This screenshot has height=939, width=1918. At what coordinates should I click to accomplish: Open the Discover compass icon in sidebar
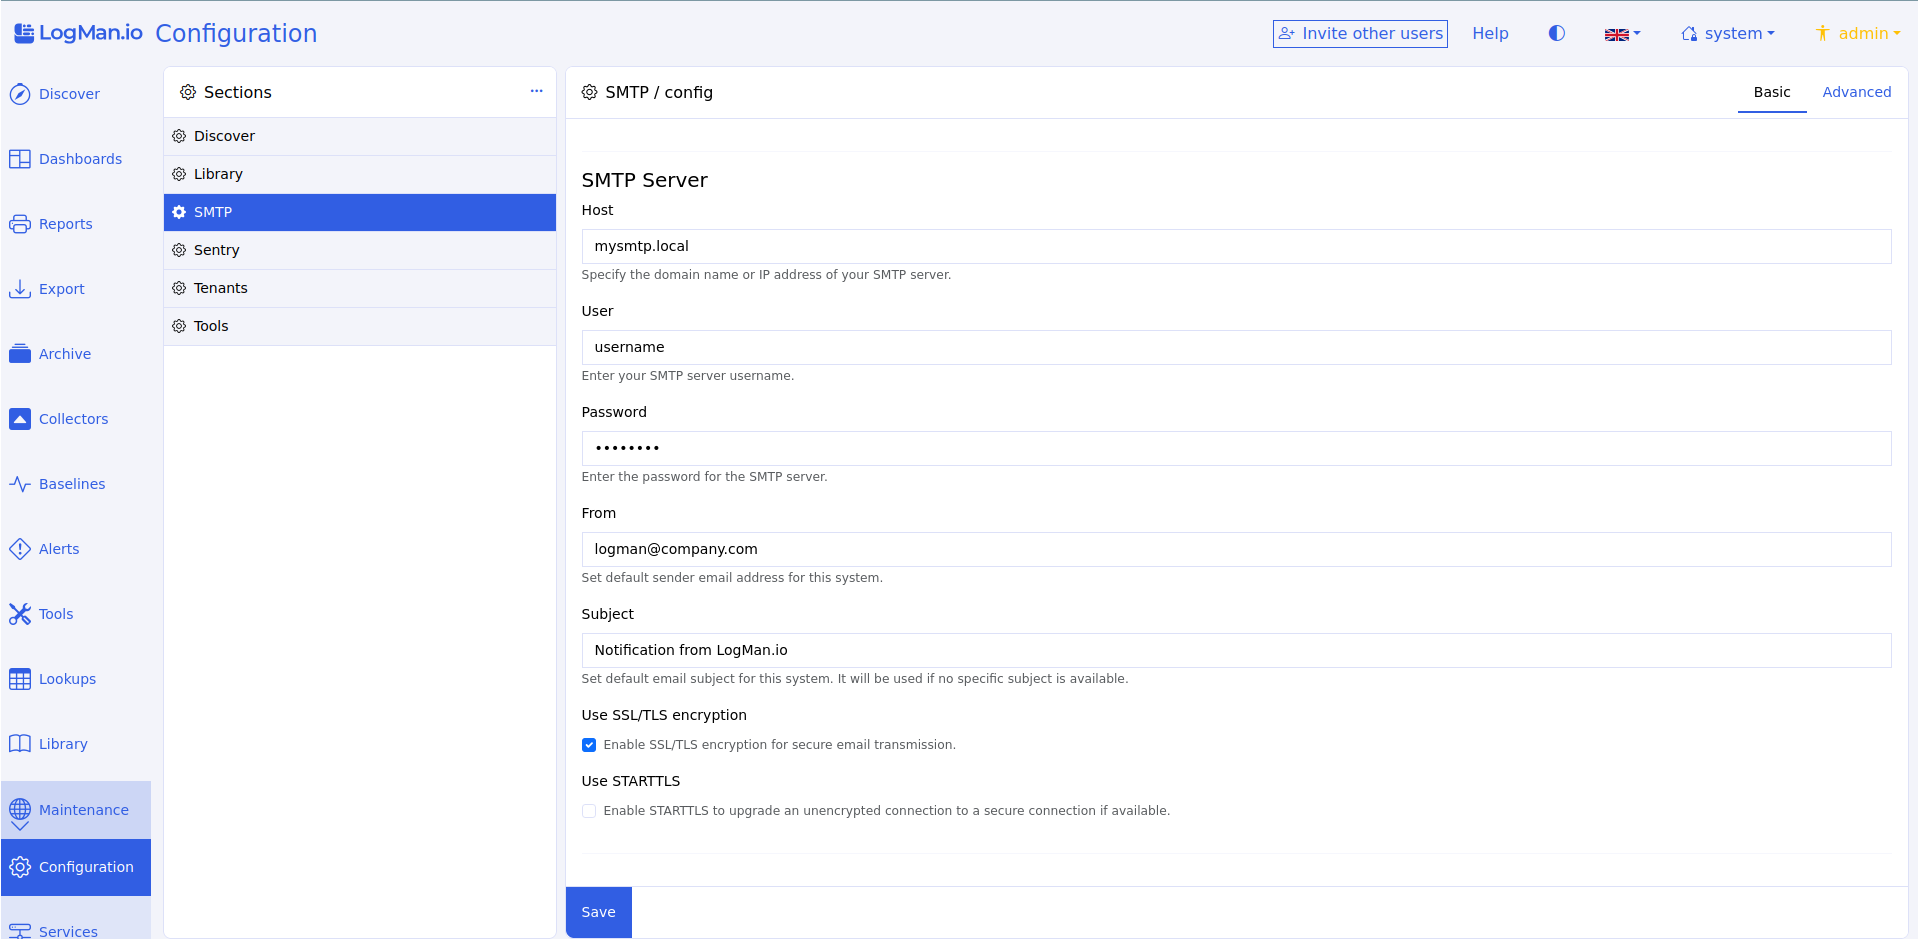click(20, 94)
